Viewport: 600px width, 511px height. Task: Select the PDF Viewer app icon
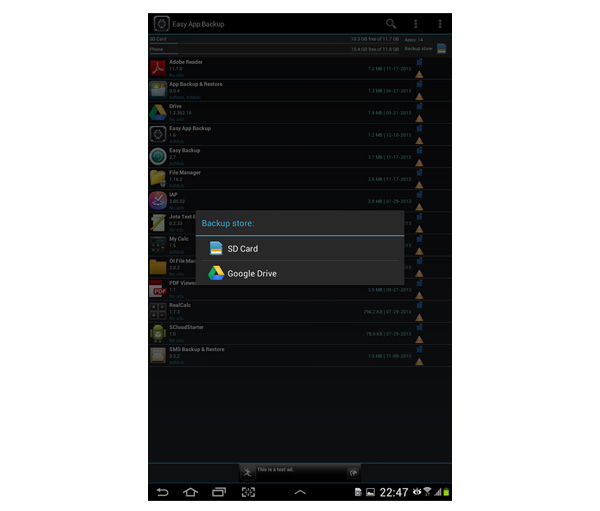pyautogui.click(x=158, y=289)
